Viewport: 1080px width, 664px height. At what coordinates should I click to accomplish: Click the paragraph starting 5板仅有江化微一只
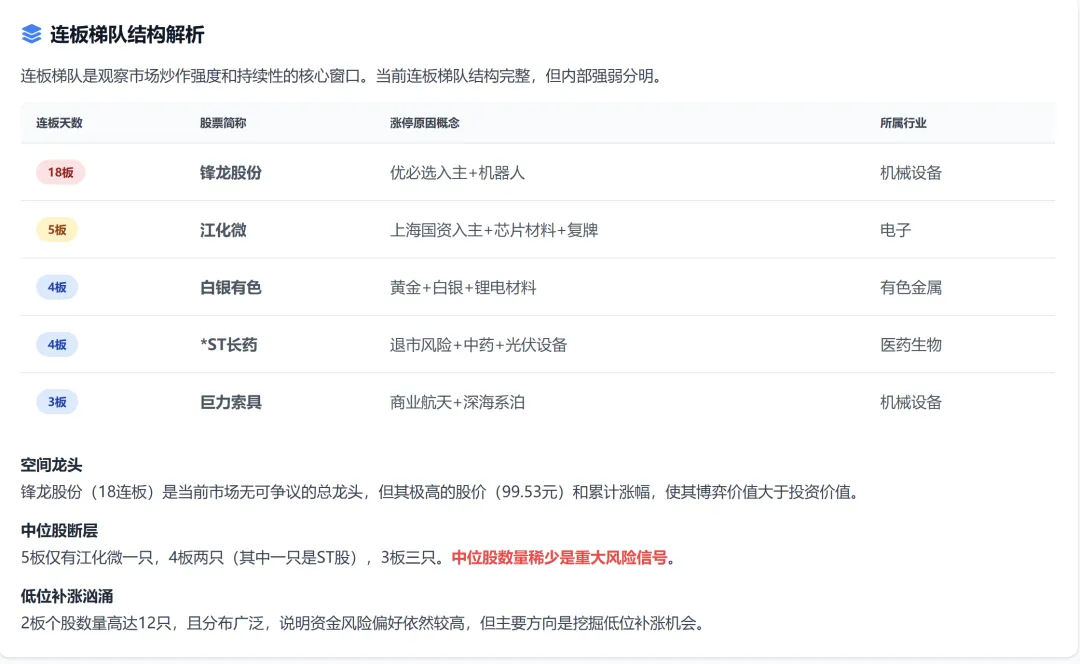pyautogui.click(x=348, y=557)
